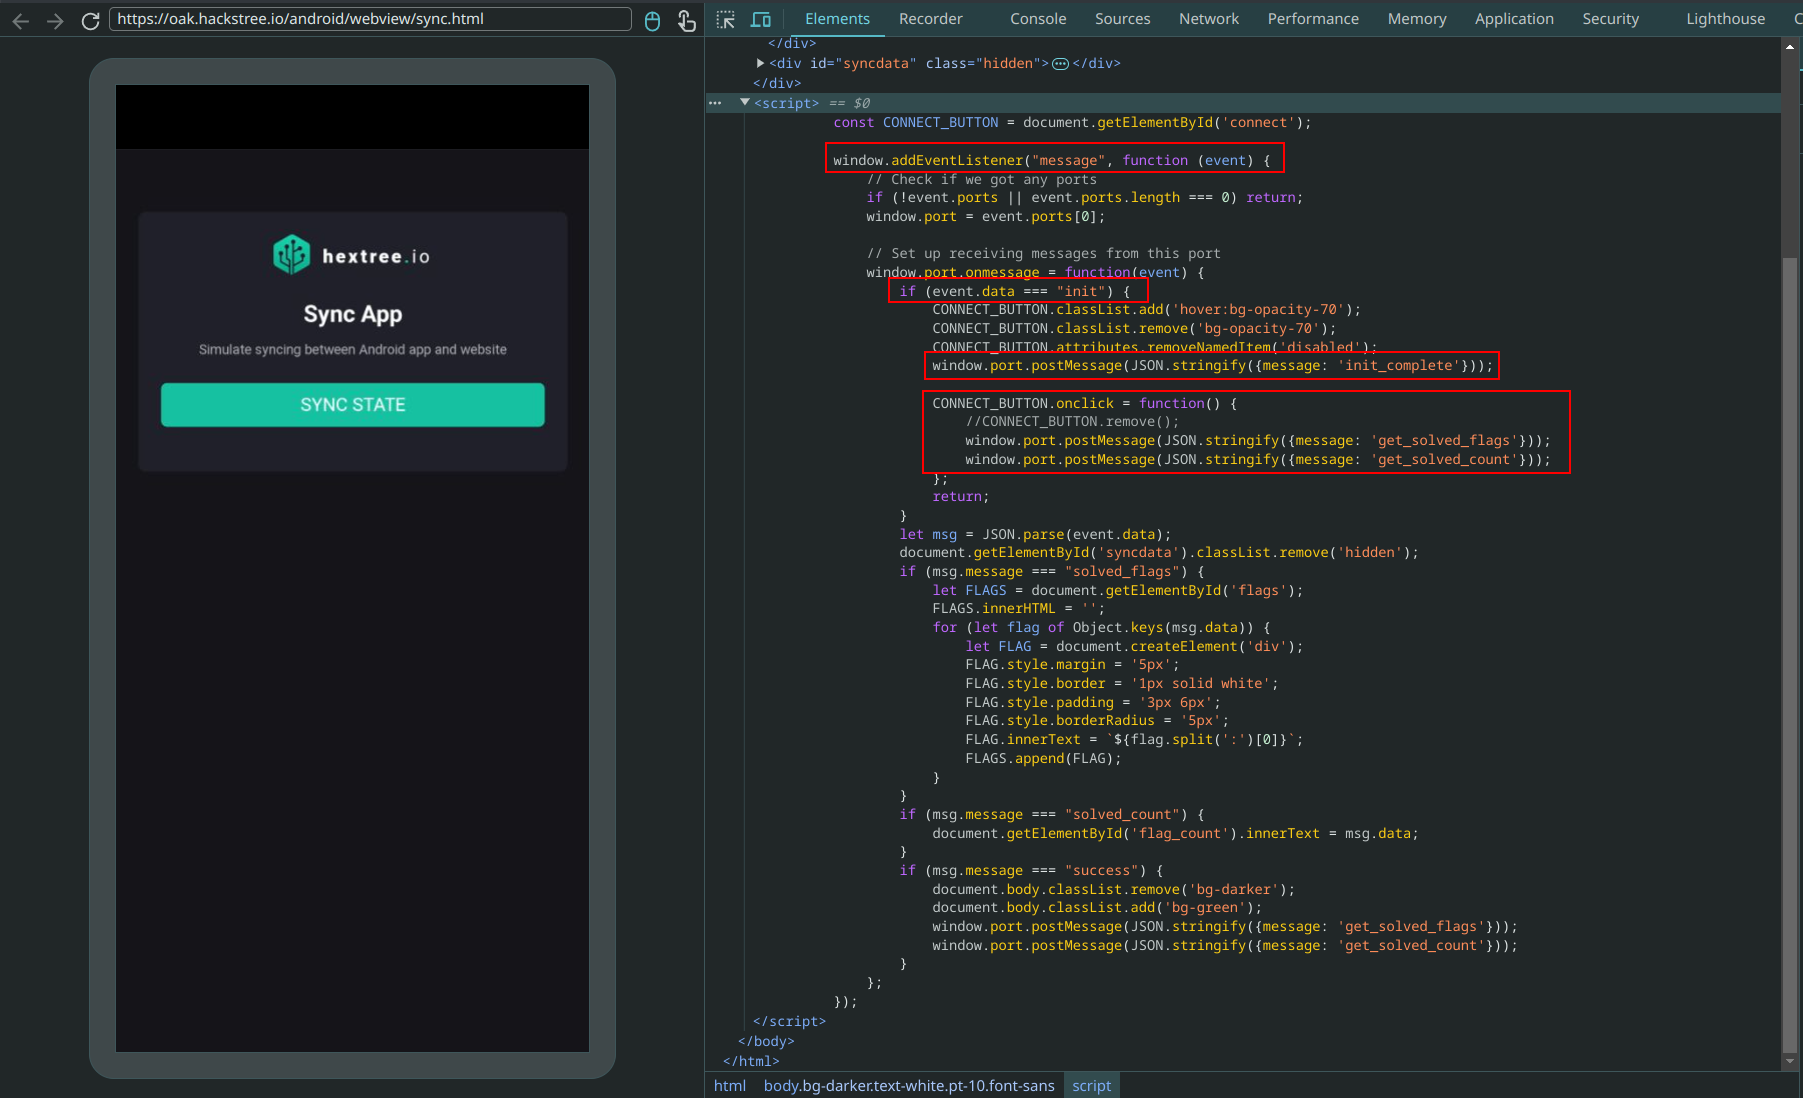
Task: Expand the syncdata div node
Action: [760, 63]
